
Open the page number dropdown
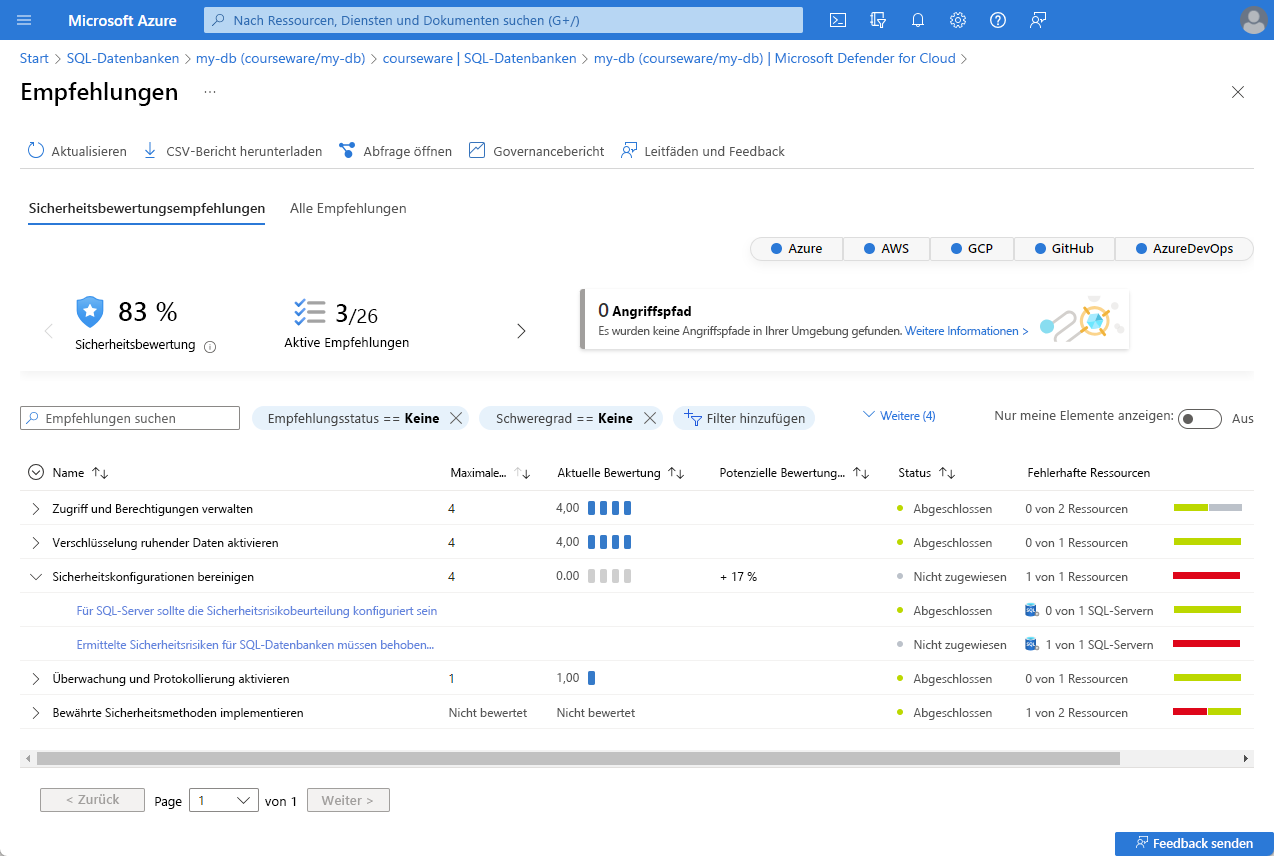[x=224, y=800]
